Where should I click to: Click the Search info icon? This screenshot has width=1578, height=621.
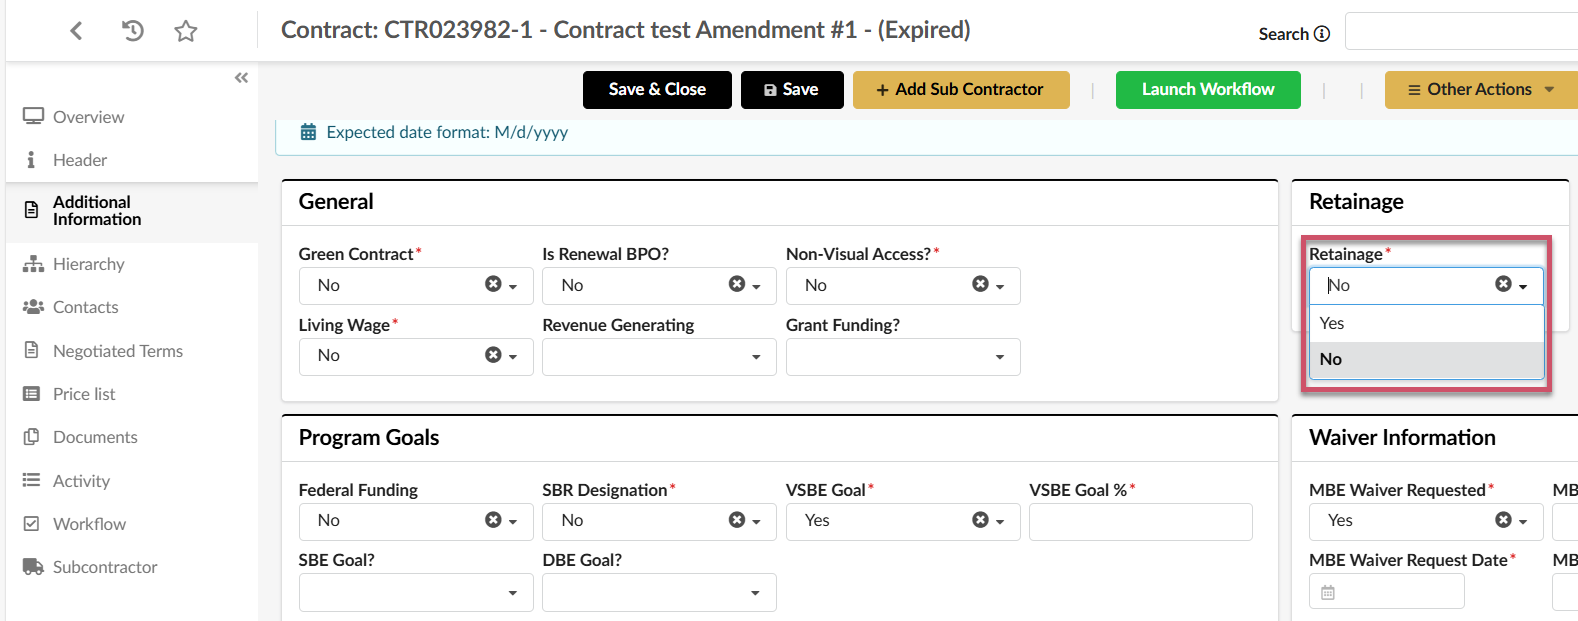[x=1322, y=34]
